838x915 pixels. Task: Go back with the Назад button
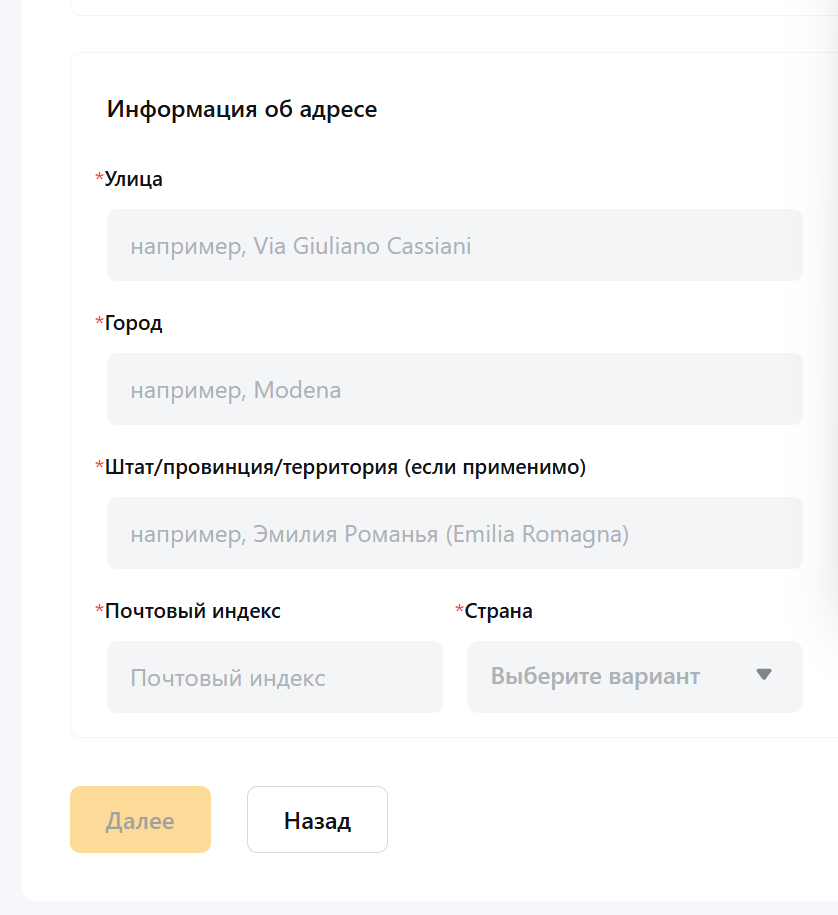tap(317, 820)
